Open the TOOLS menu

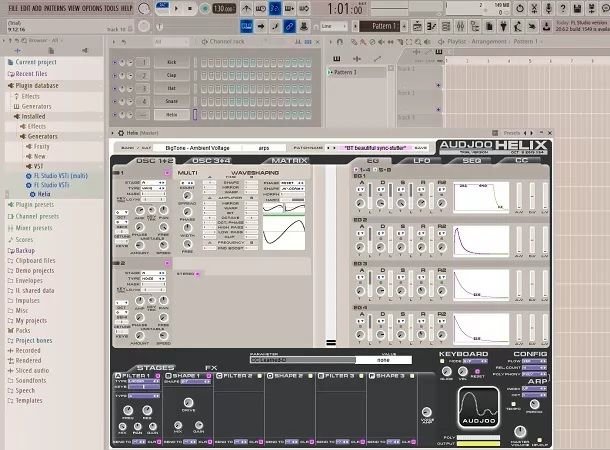[112, 8]
